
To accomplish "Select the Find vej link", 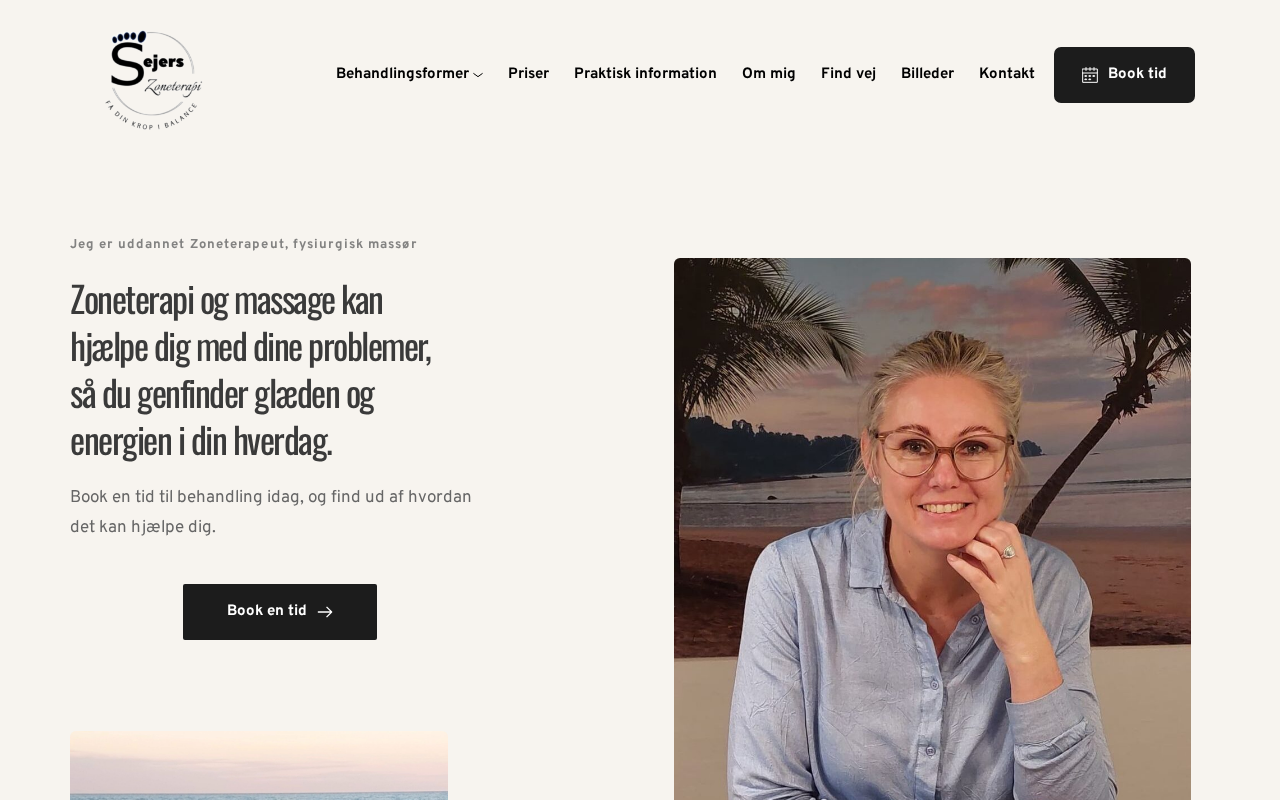I will (x=848, y=74).
